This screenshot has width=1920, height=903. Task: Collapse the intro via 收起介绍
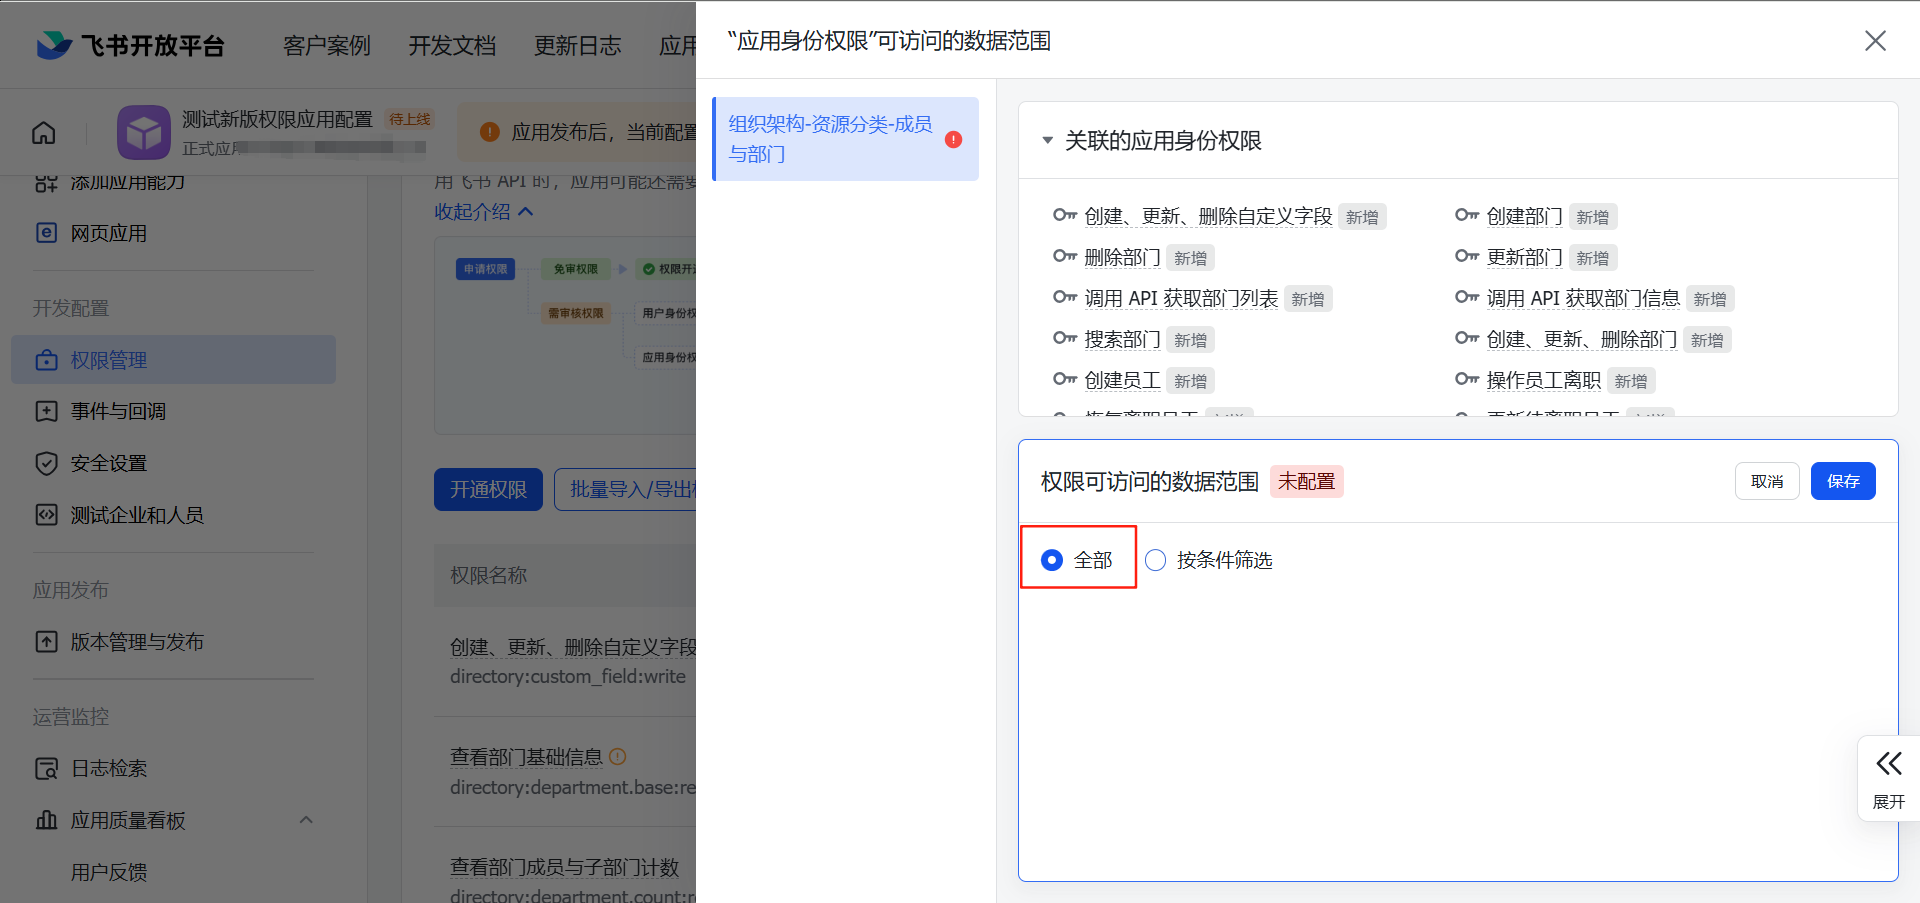pyautogui.click(x=484, y=212)
